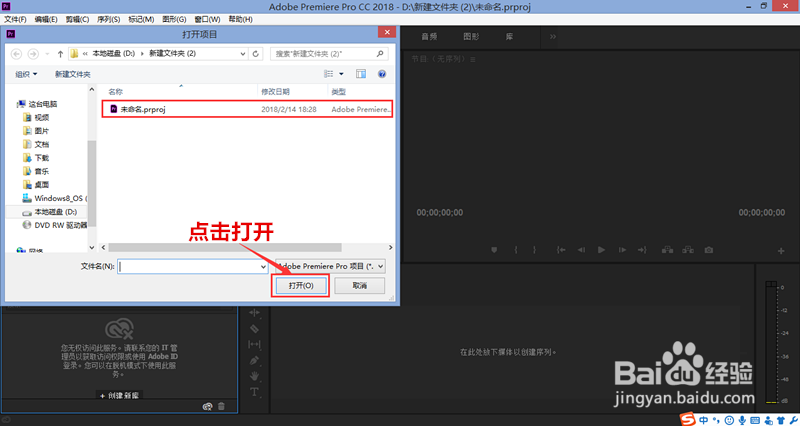Click the horizontal scrollbar of file list

[225, 247]
